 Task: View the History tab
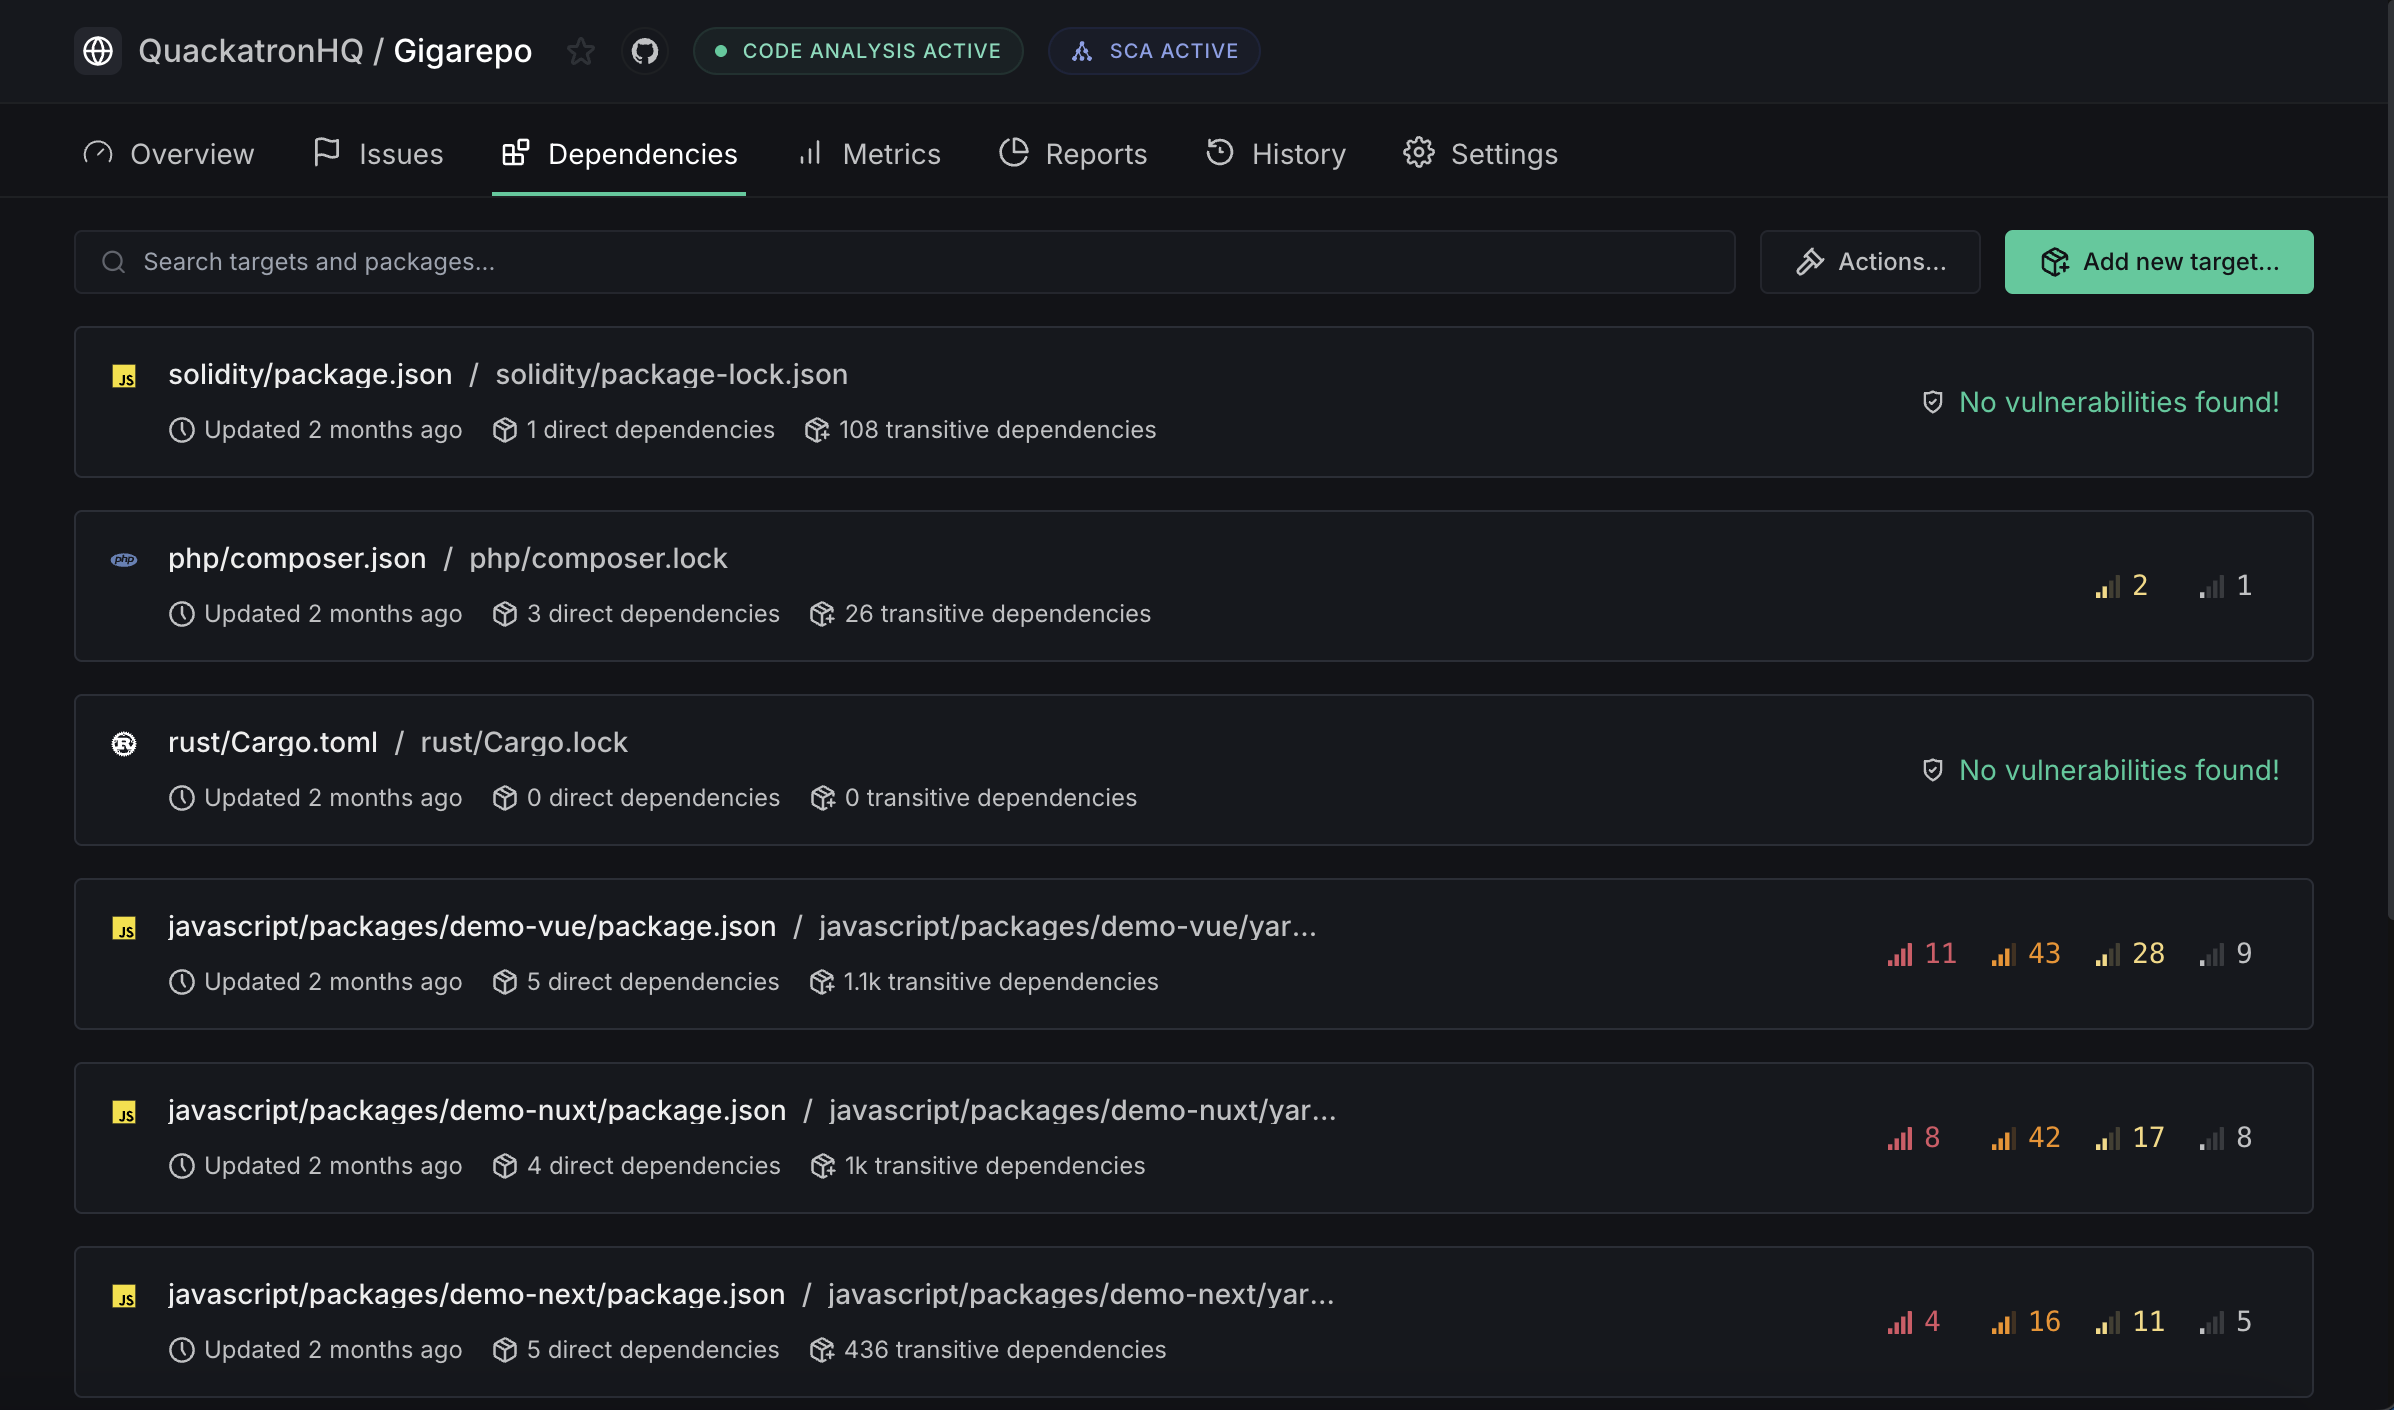pyautogui.click(x=1276, y=154)
